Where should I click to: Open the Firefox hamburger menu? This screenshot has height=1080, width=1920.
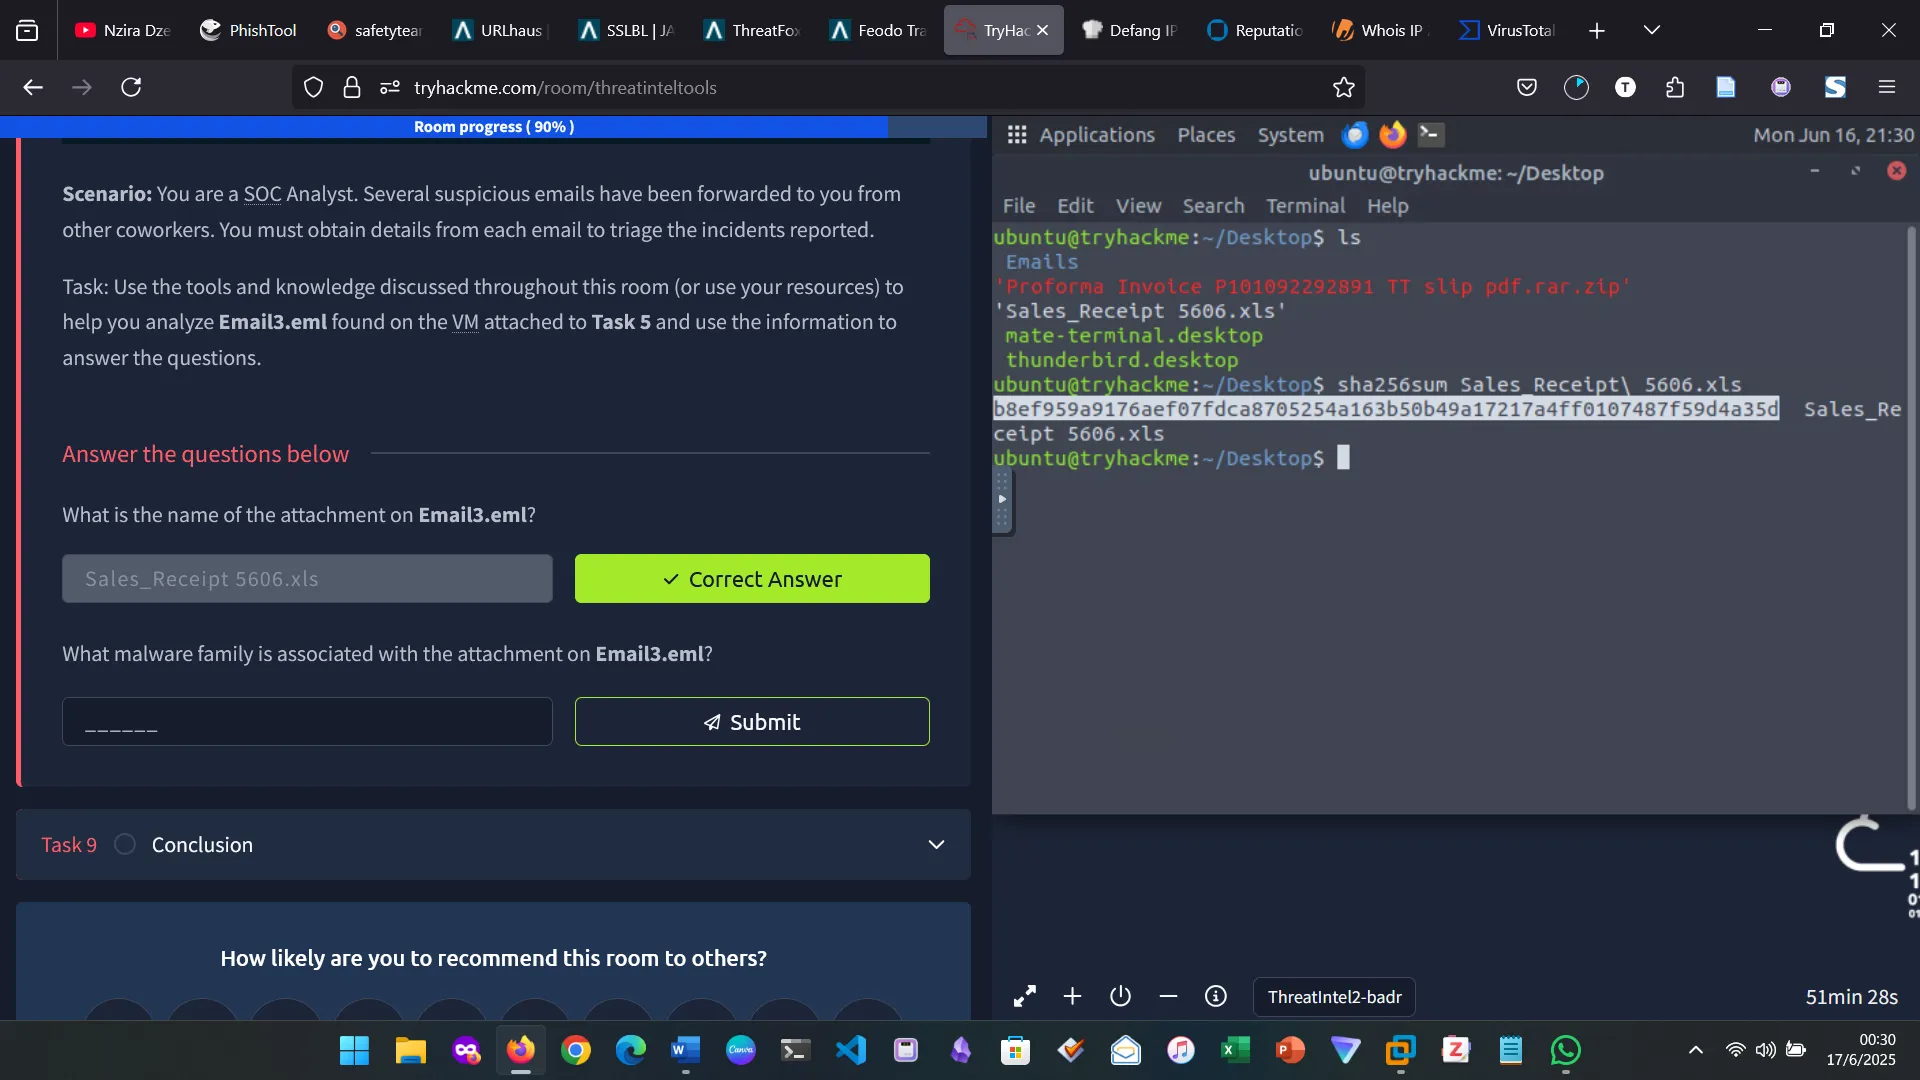(x=1886, y=88)
